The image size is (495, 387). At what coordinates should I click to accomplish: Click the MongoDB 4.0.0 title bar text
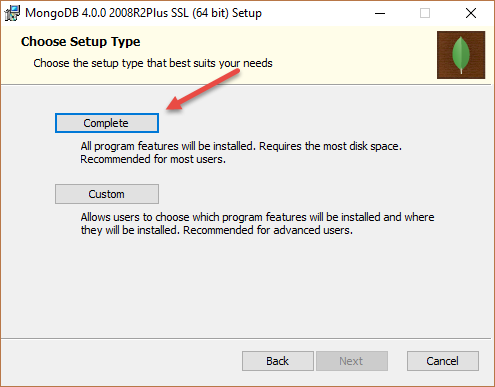point(143,13)
